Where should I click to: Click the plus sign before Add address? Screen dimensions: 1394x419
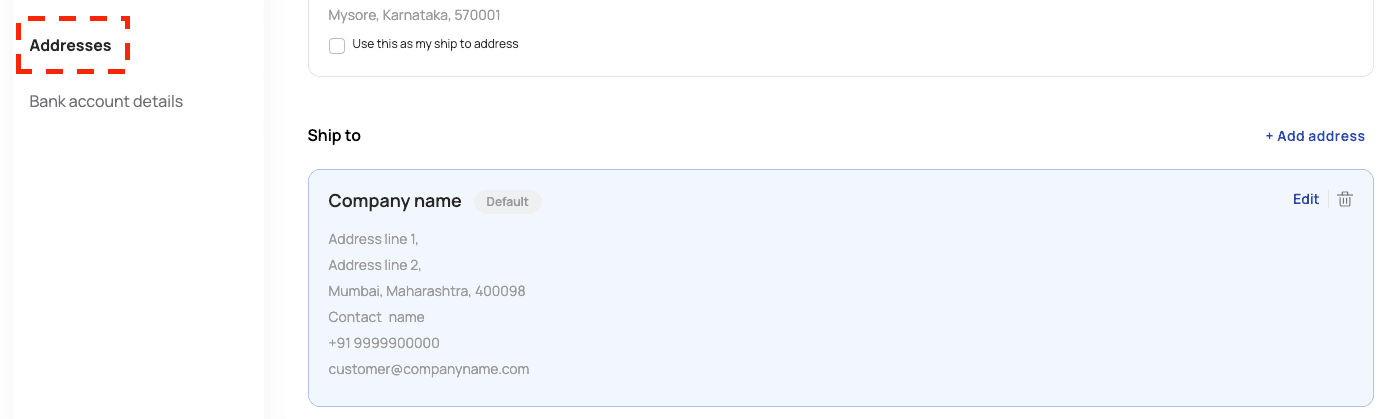coord(1269,136)
